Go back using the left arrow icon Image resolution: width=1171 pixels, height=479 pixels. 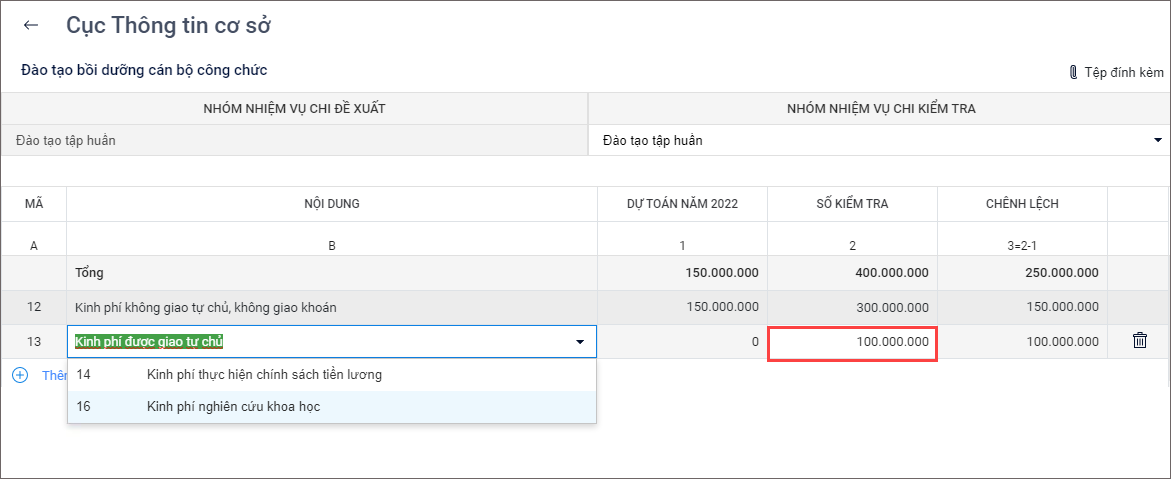(31, 26)
